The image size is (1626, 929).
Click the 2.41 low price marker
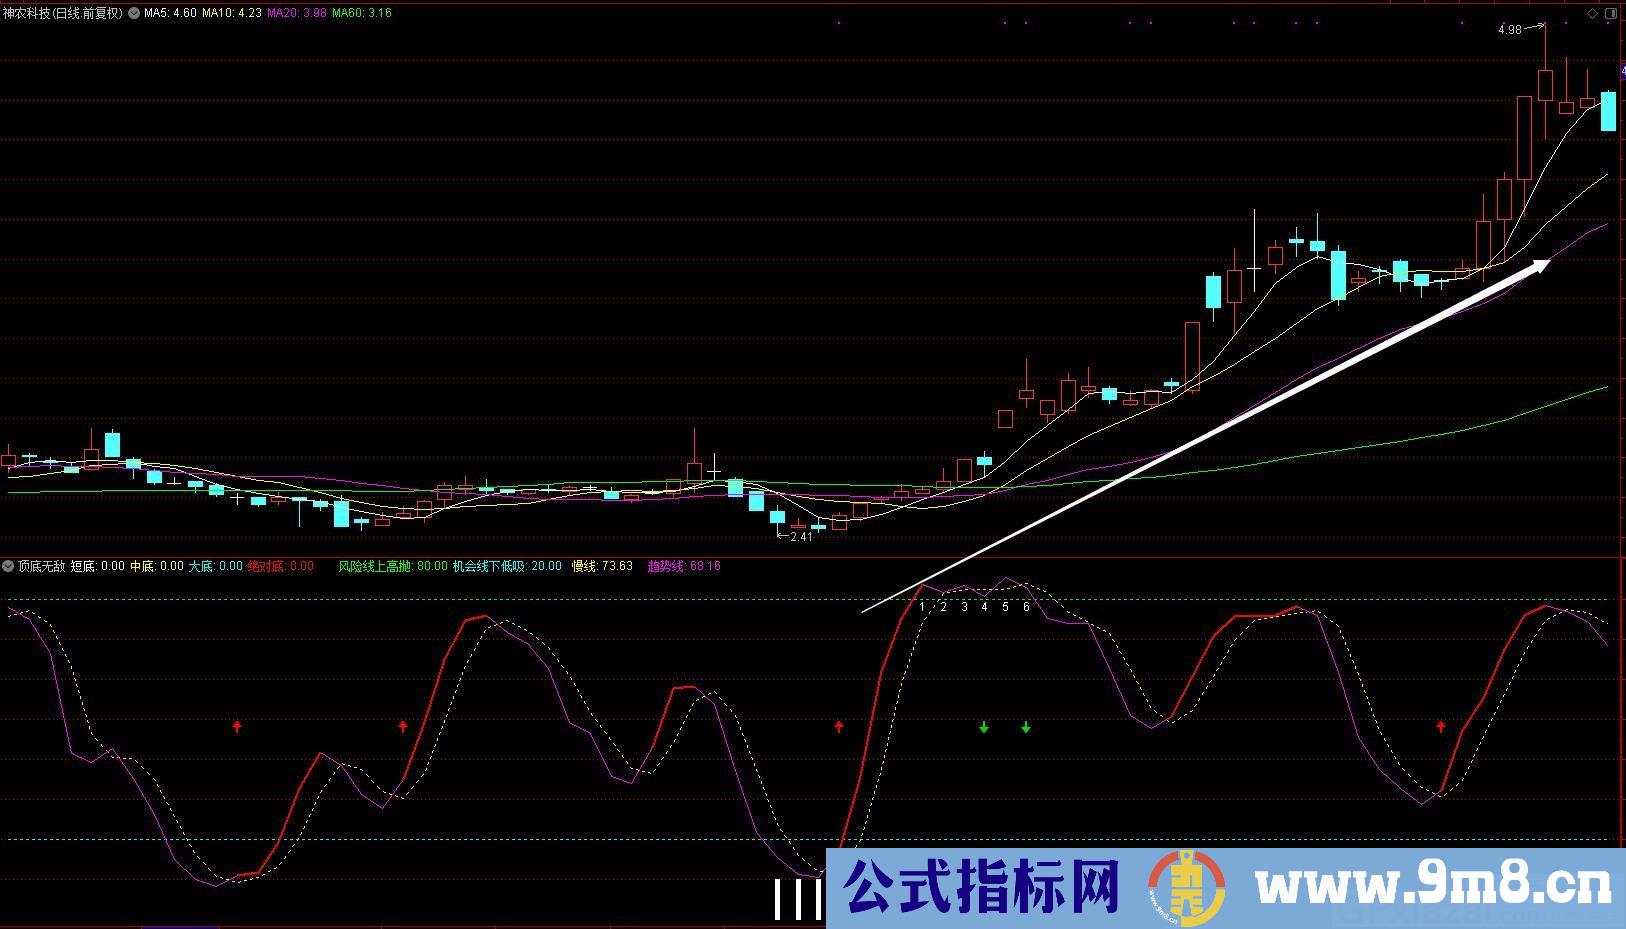800,537
